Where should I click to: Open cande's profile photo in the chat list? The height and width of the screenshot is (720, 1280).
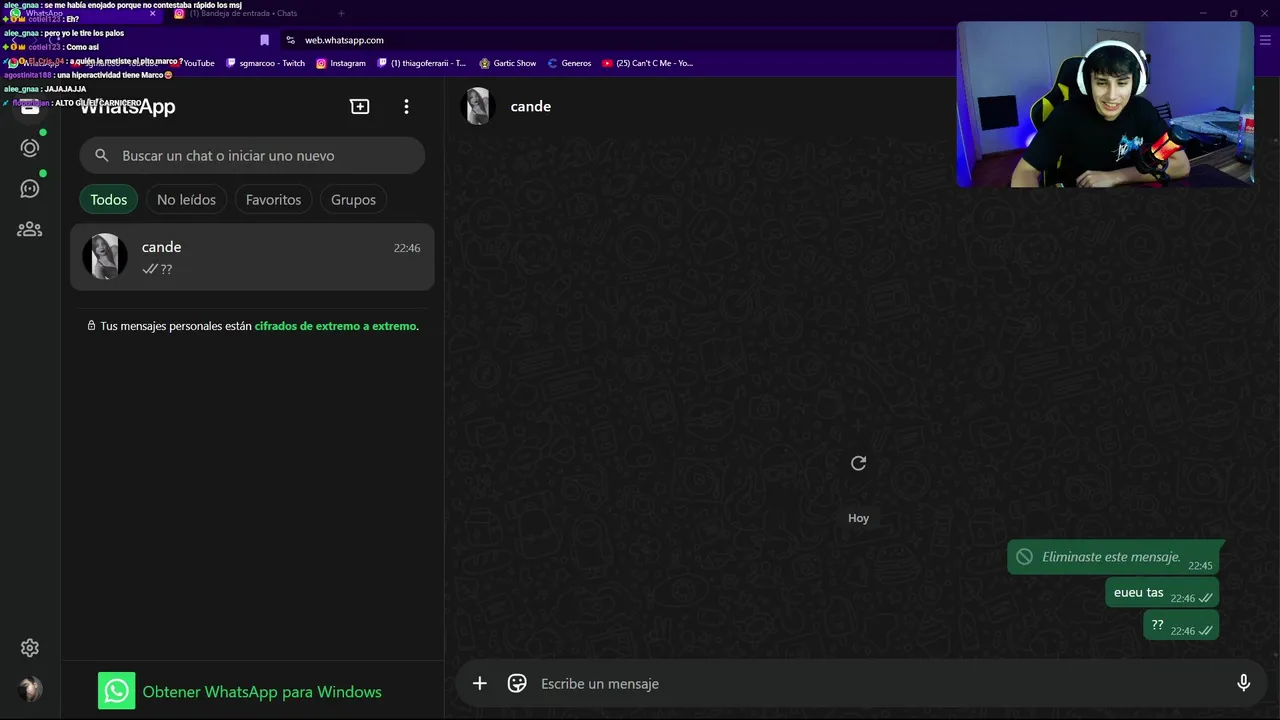click(x=105, y=256)
